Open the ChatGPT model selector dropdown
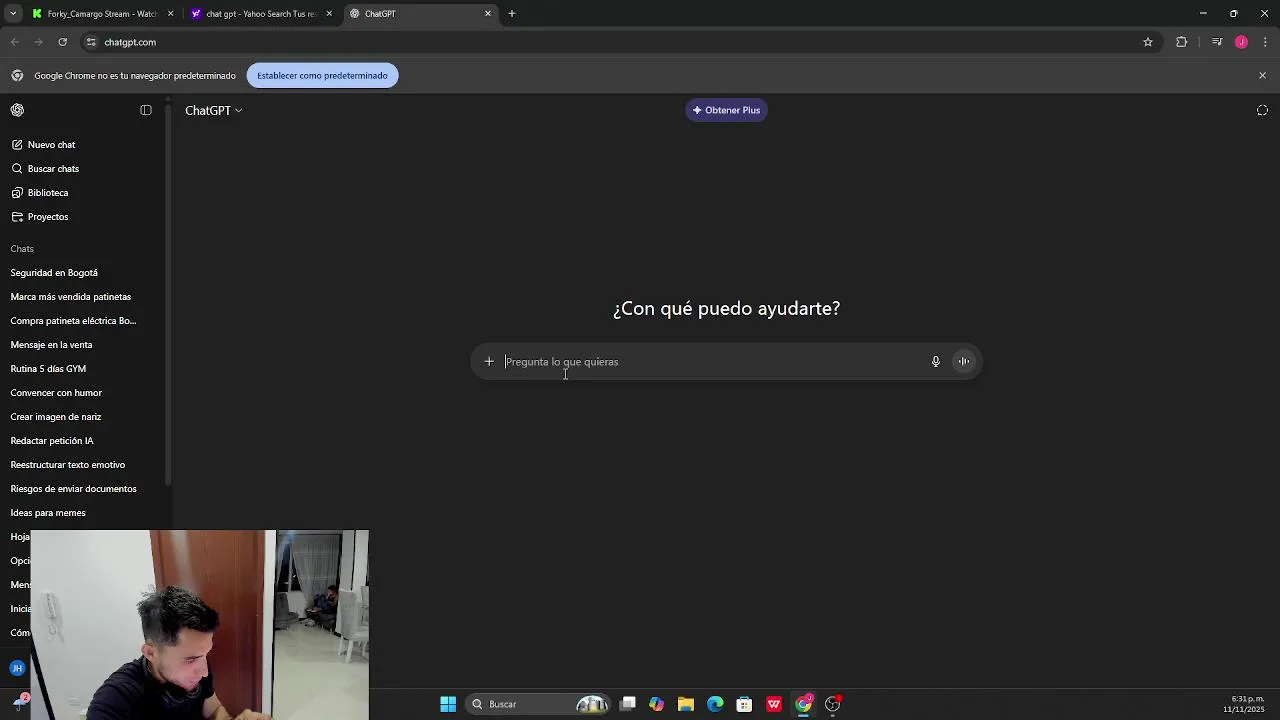Screen dimensions: 1280x720 [213, 110]
